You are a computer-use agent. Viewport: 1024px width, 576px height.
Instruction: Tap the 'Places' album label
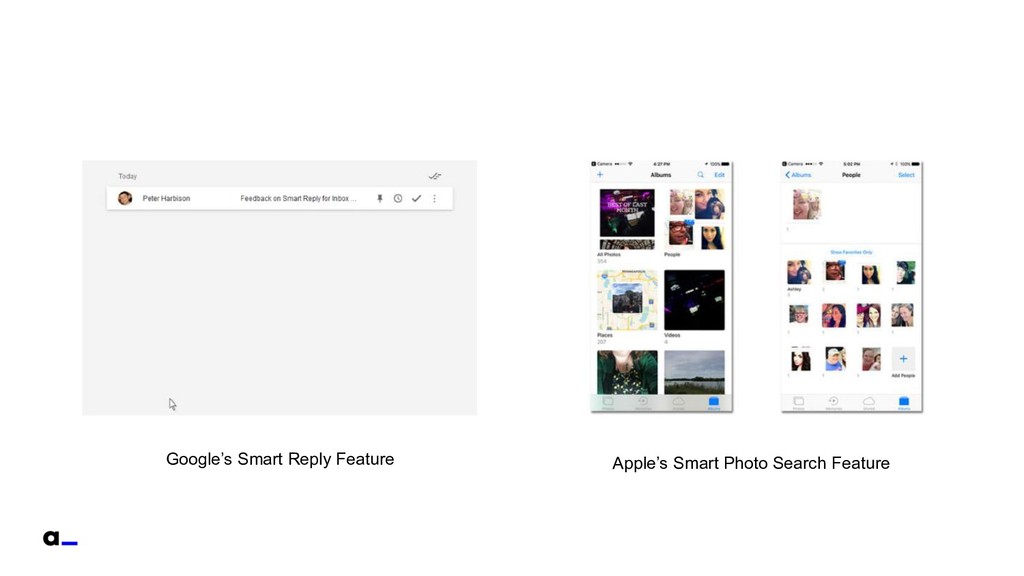605,335
